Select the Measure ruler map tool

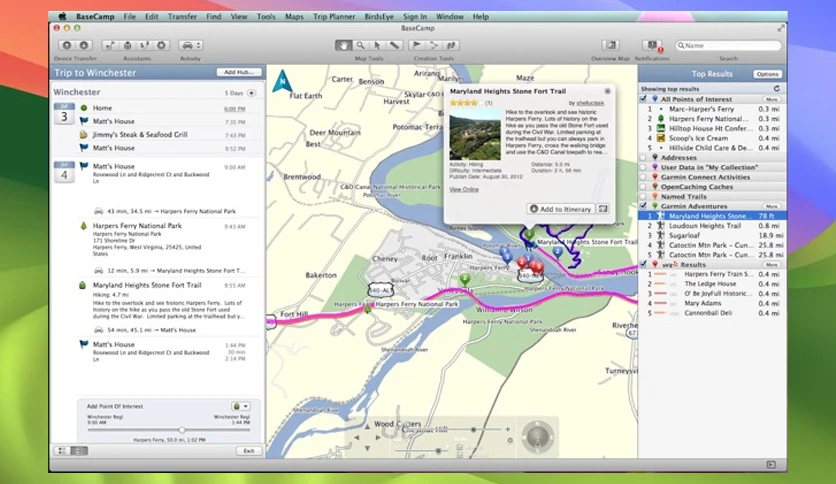[394, 45]
